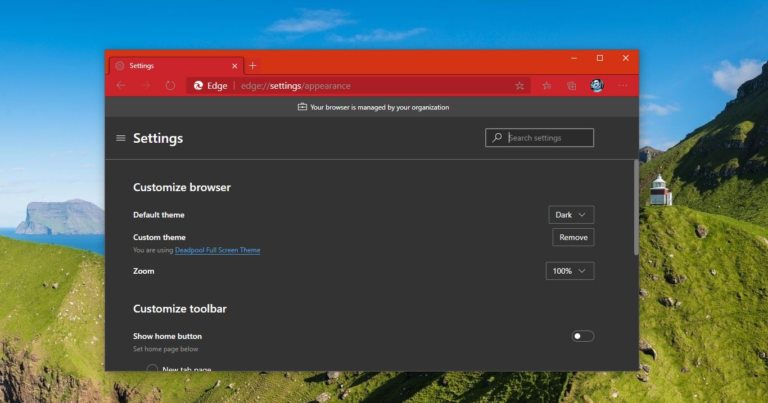Image resolution: width=768 pixels, height=403 pixels.
Task: Open the Settings hamburger menu
Action: pos(120,138)
